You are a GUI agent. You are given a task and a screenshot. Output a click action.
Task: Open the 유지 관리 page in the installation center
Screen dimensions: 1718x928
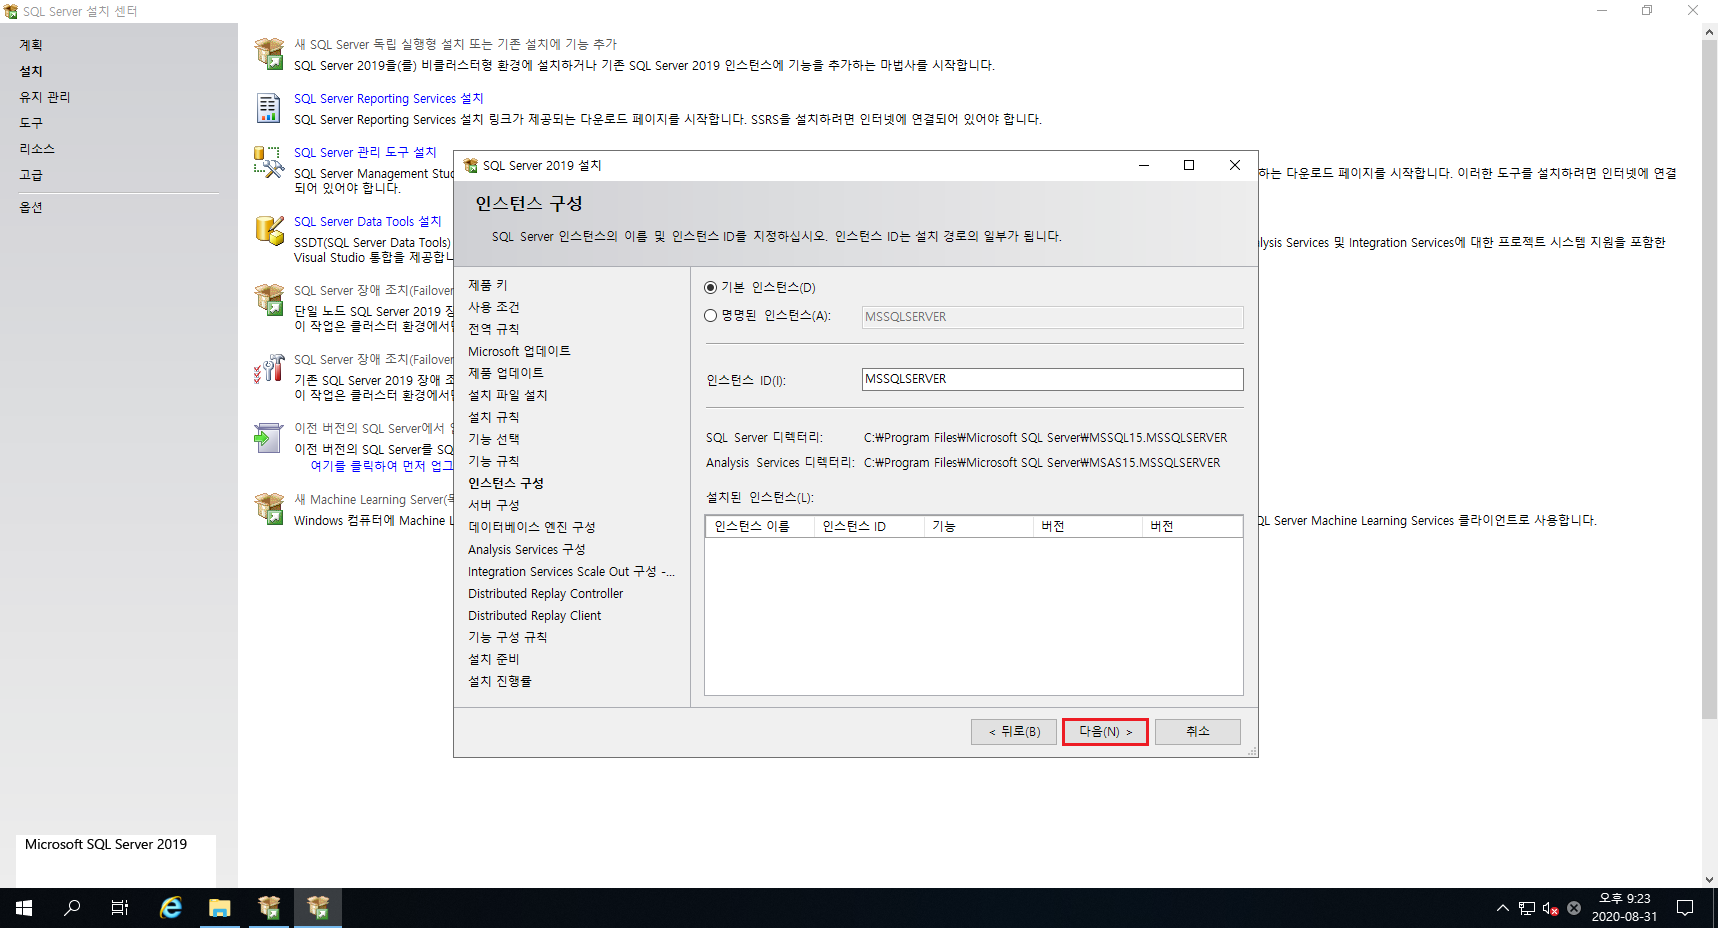45,97
